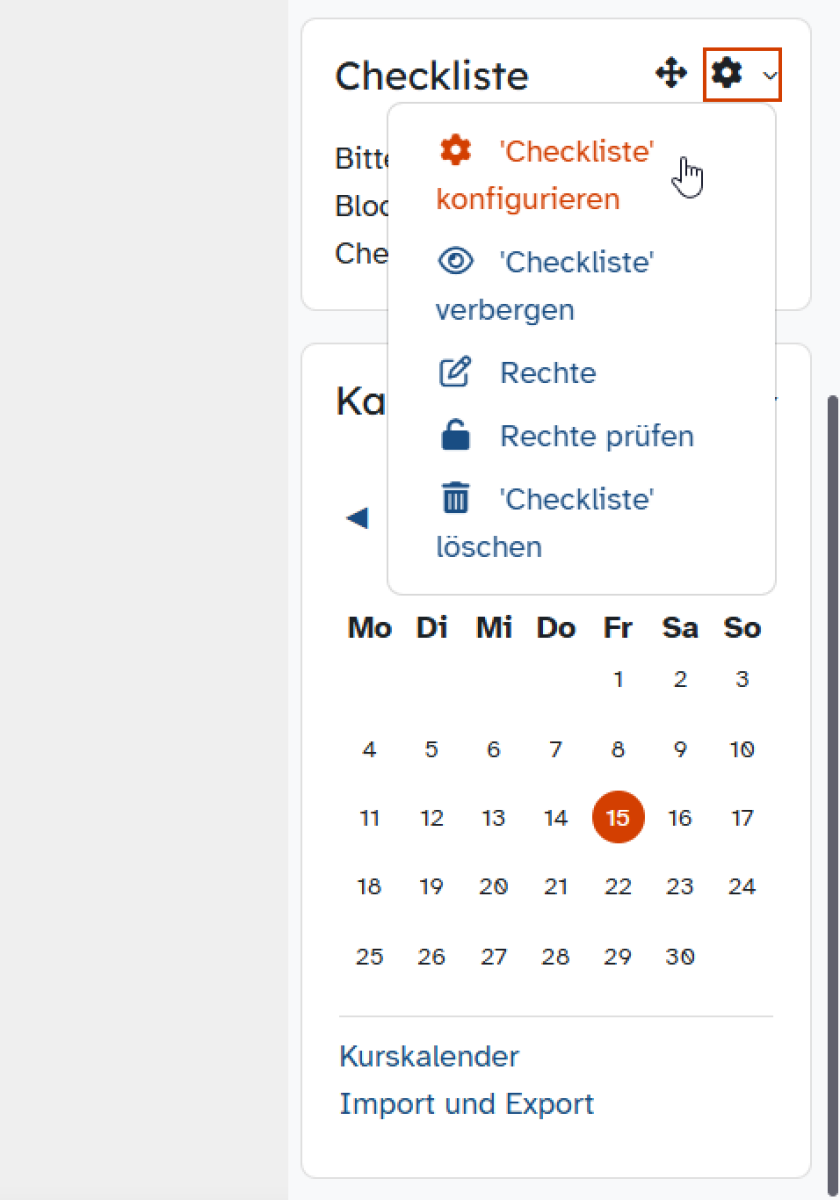Go to previous month with left arrow
Screen dimensions: 840x1200
click(357, 517)
